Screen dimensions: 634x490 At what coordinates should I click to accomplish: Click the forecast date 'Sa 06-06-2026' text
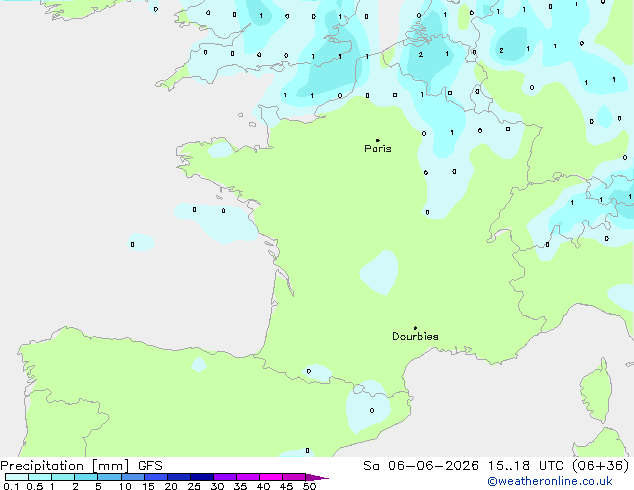click(421, 466)
